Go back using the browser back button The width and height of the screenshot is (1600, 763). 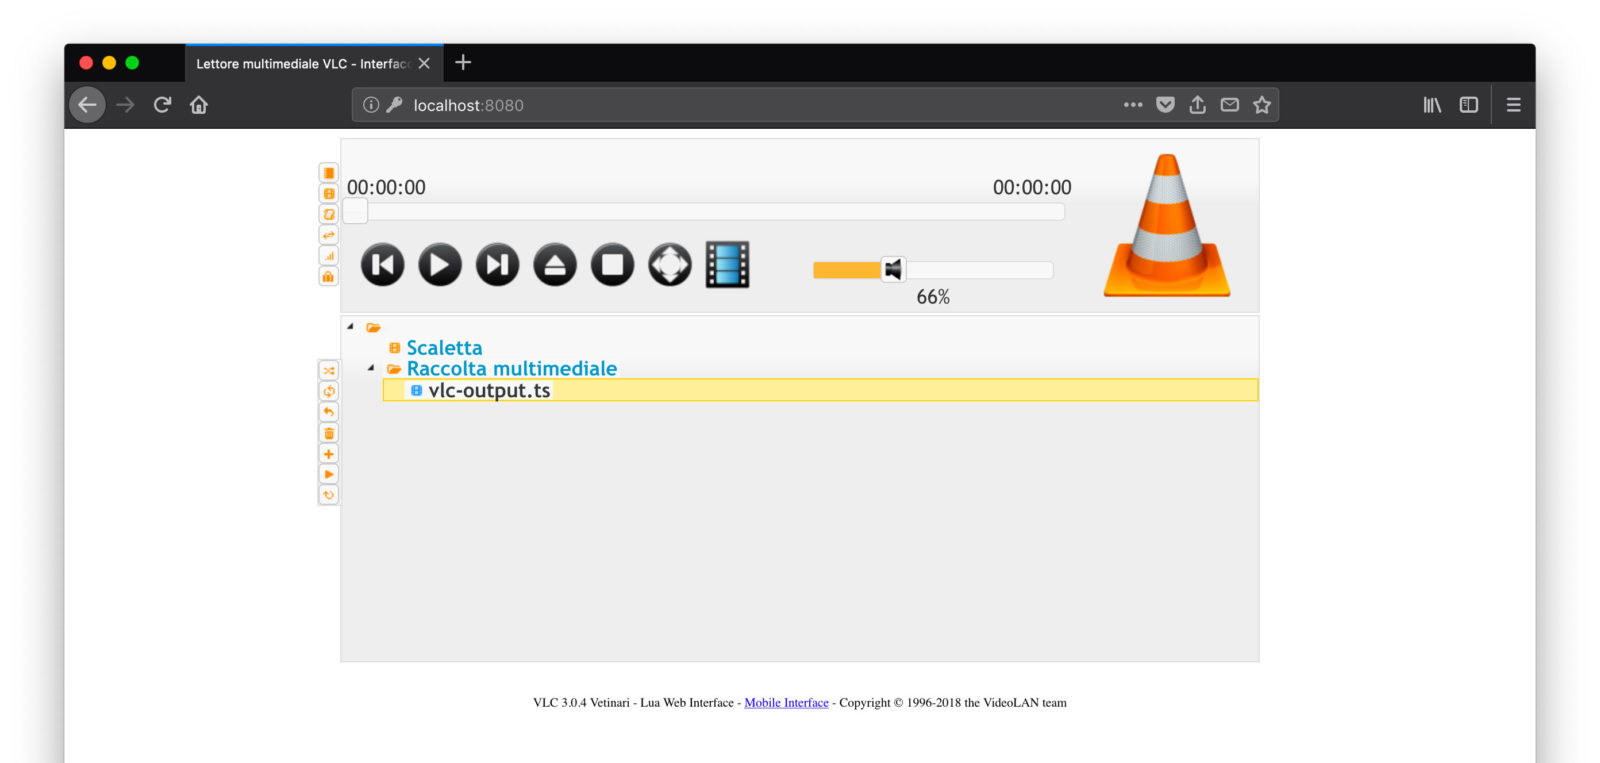pyautogui.click(x=88, y=105)
